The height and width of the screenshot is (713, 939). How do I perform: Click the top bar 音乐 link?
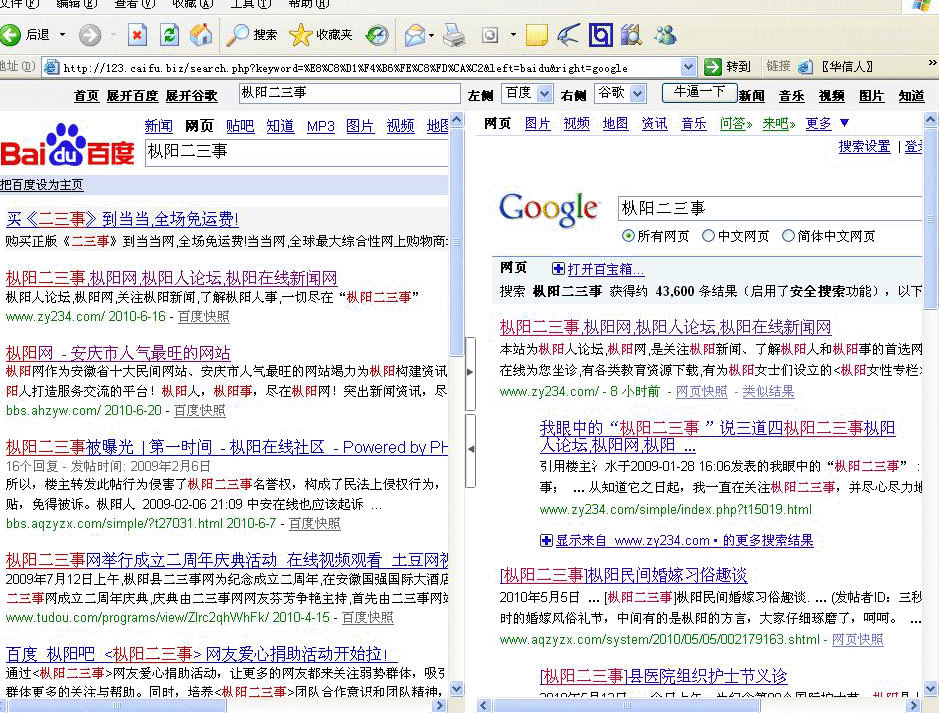pos(792,96)
